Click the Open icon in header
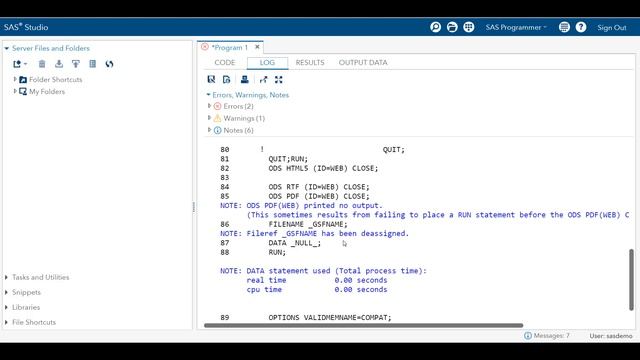Image resolution: width=640 pixels, height=360 pixels. coord(452,27)
